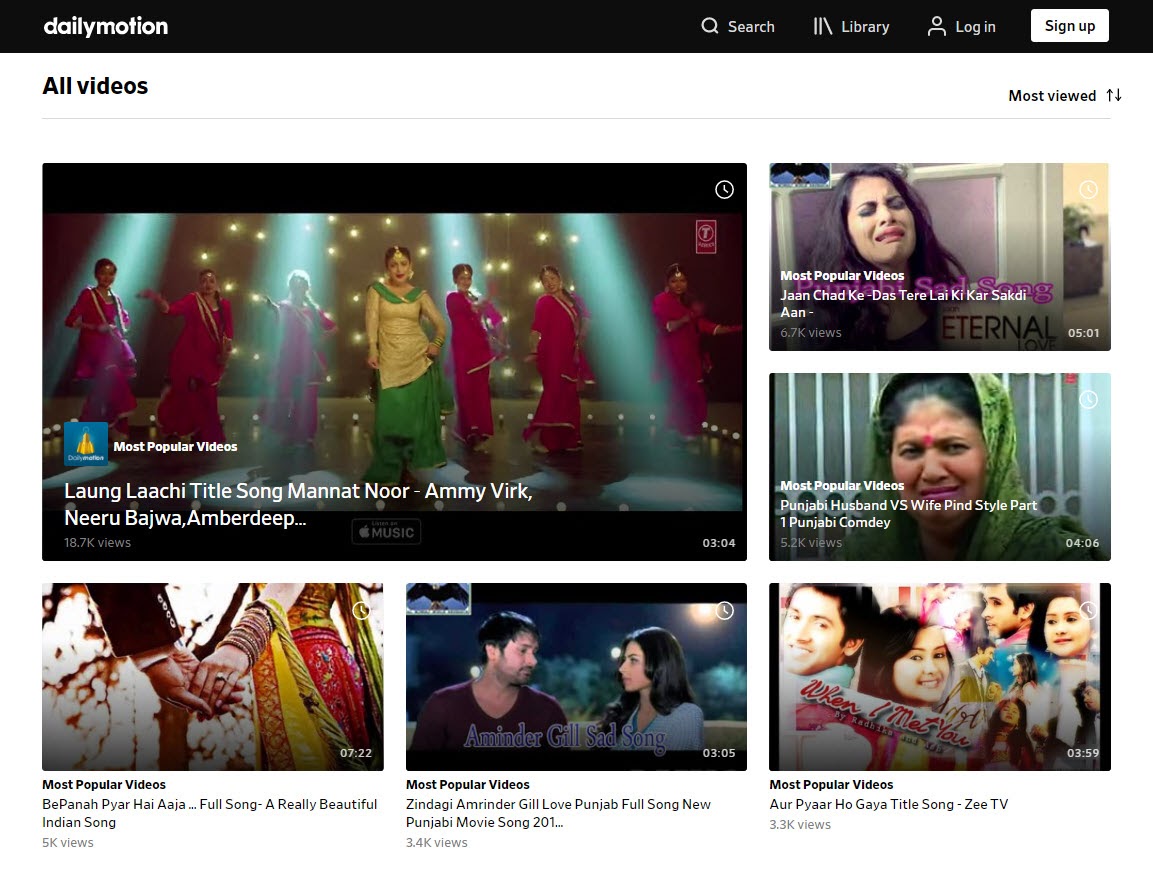The image size is (1153, 869).
Task: Click the clock icon on Jaan Chad Ke video
Action: click(x=1087, y=189)
